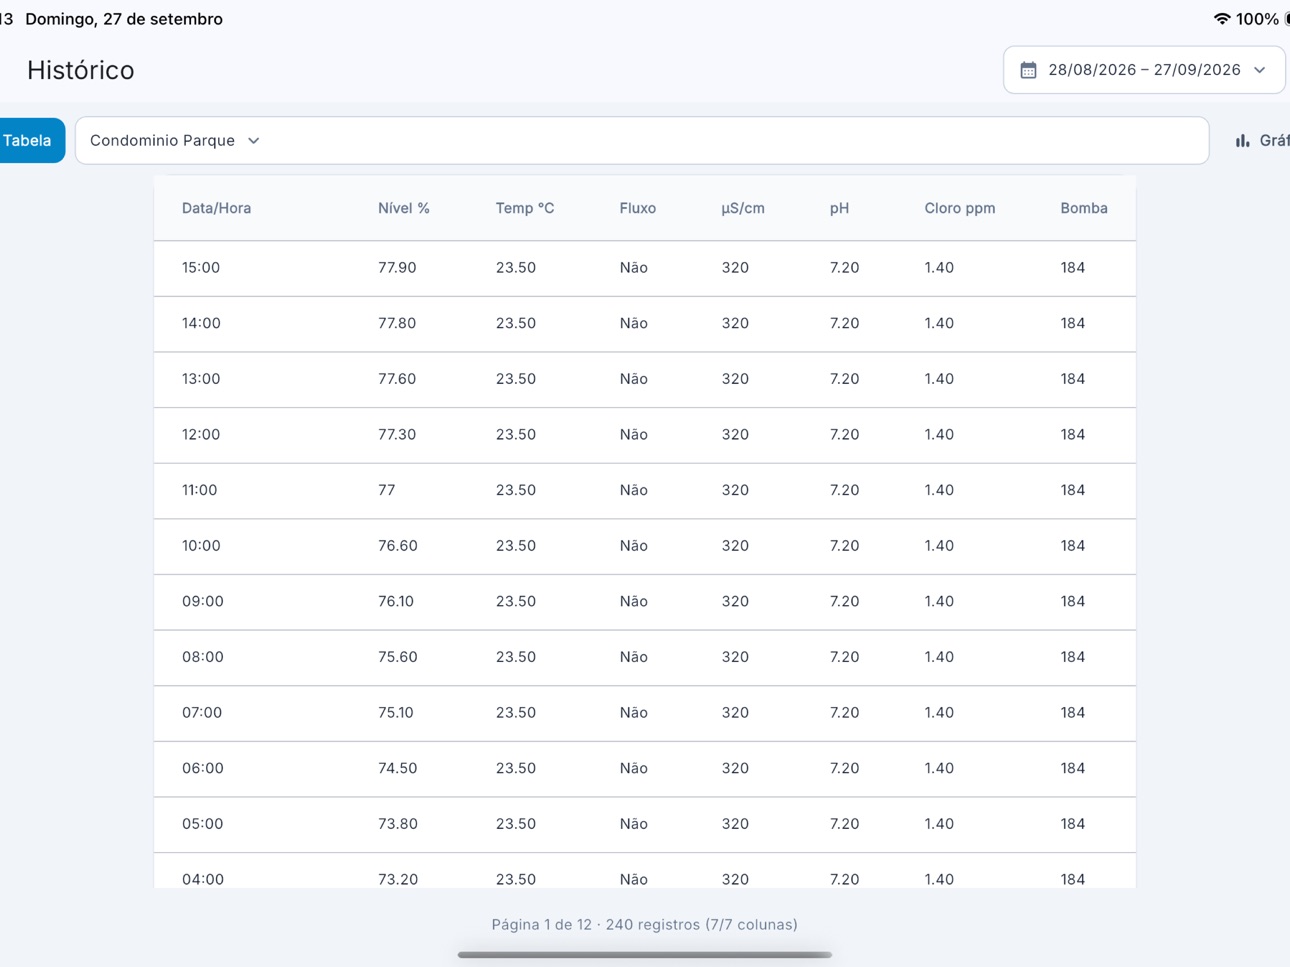
Task: Select the 11:00 row time cell
Action: click(200, 490)
